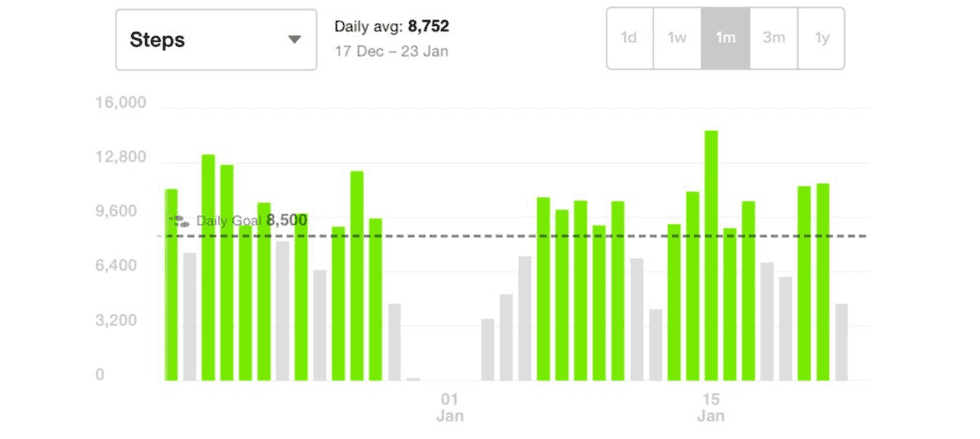Choose the 1m time range tab
Screen dimensions: 980x439
coord(725,38)
